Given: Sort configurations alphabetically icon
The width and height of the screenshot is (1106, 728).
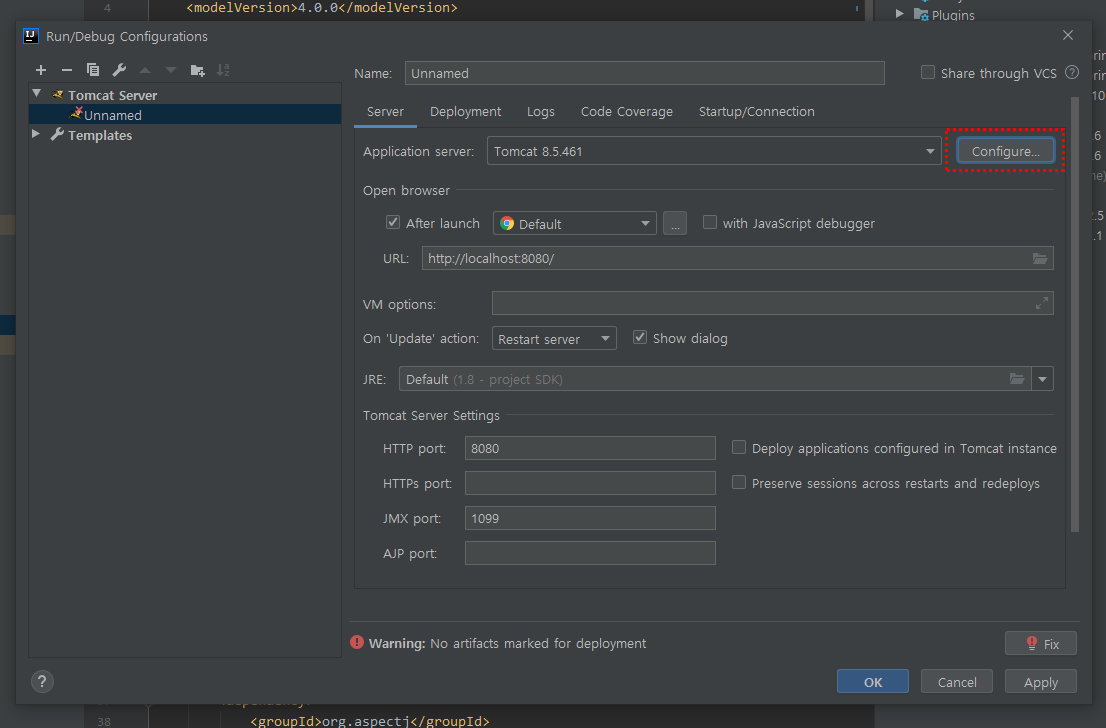Looking at the screenshot, I should (x=223, y=70).
